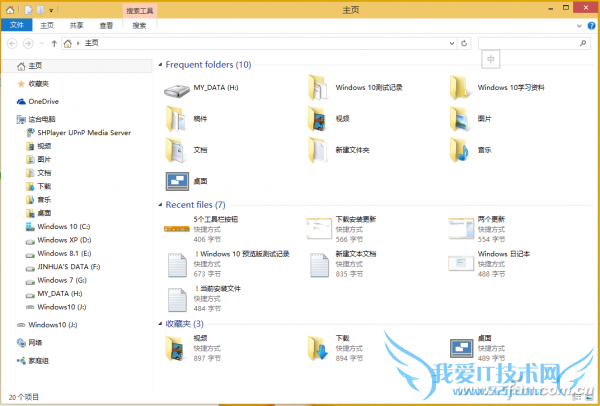The height and width of the screenshot is (406, 600).
Task: Go up one level with the Up arrow
Action: 54,43
